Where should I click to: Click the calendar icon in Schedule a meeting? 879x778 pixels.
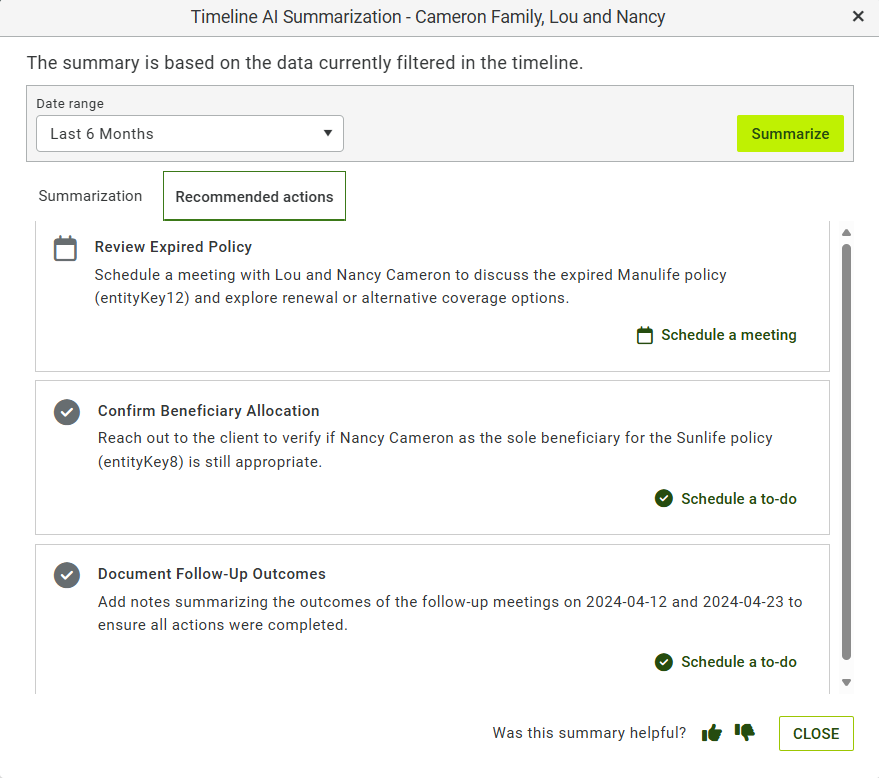point(645,335)
